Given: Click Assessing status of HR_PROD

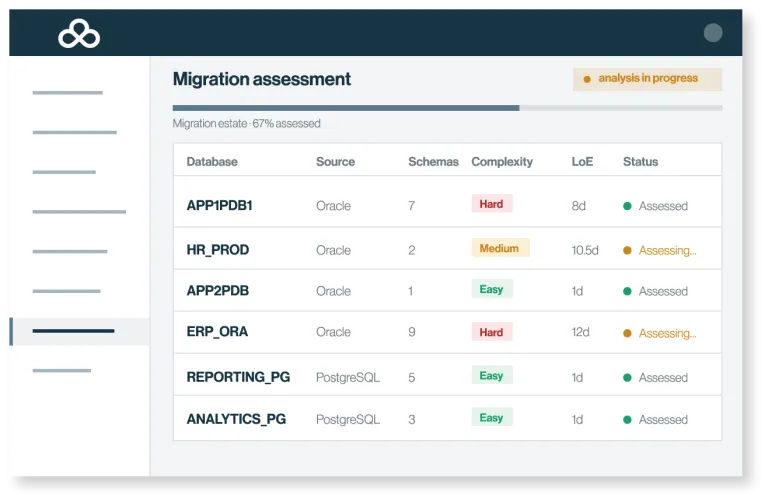Looking at the screenshot, I should click(x=659, y=251).
